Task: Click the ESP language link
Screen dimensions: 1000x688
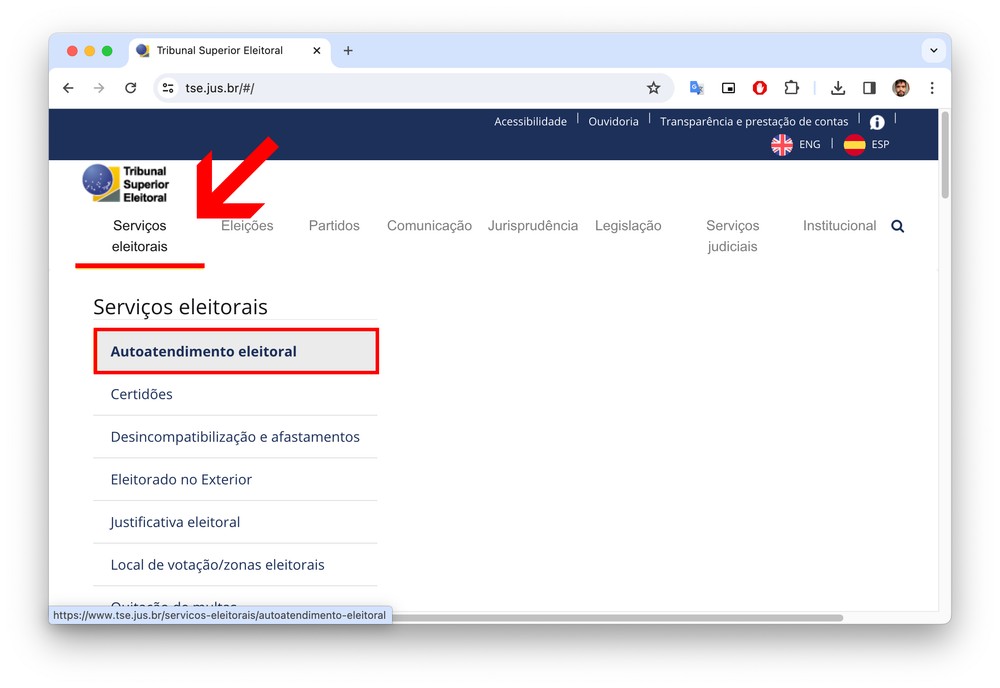Action: pos(880,145)
